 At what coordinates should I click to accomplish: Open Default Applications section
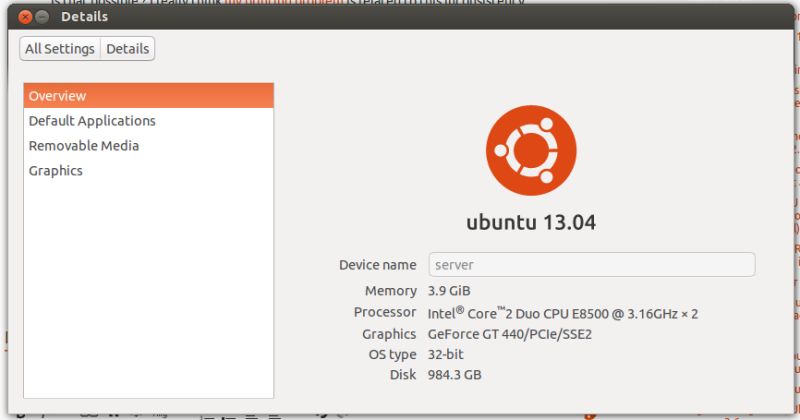coord(148,121)
